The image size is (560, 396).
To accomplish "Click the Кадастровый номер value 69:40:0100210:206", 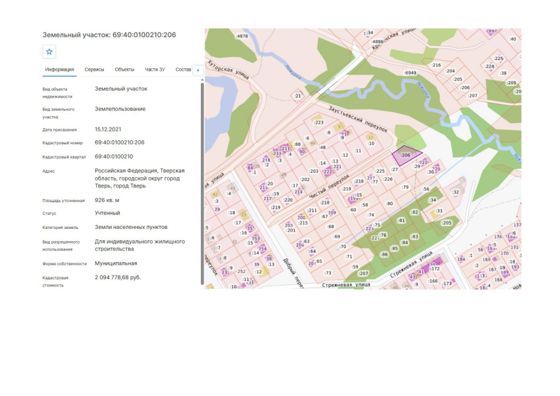I will [x=120, y=142].
